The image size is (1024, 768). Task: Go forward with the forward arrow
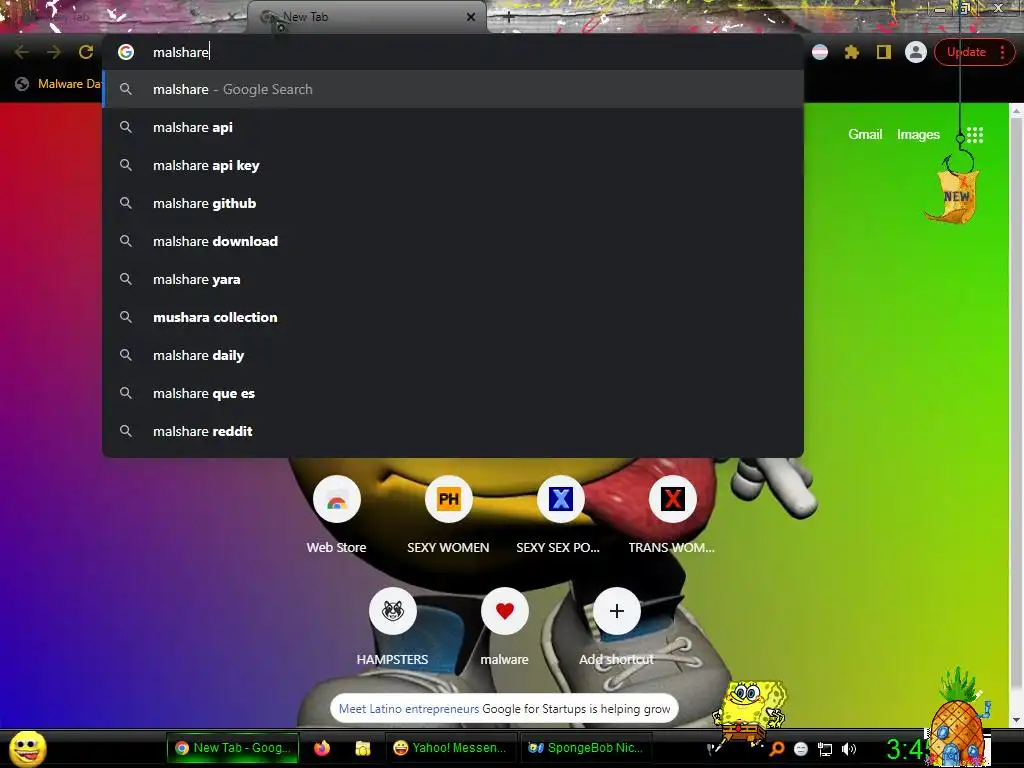pyautogui.click(x=54, y=52)
